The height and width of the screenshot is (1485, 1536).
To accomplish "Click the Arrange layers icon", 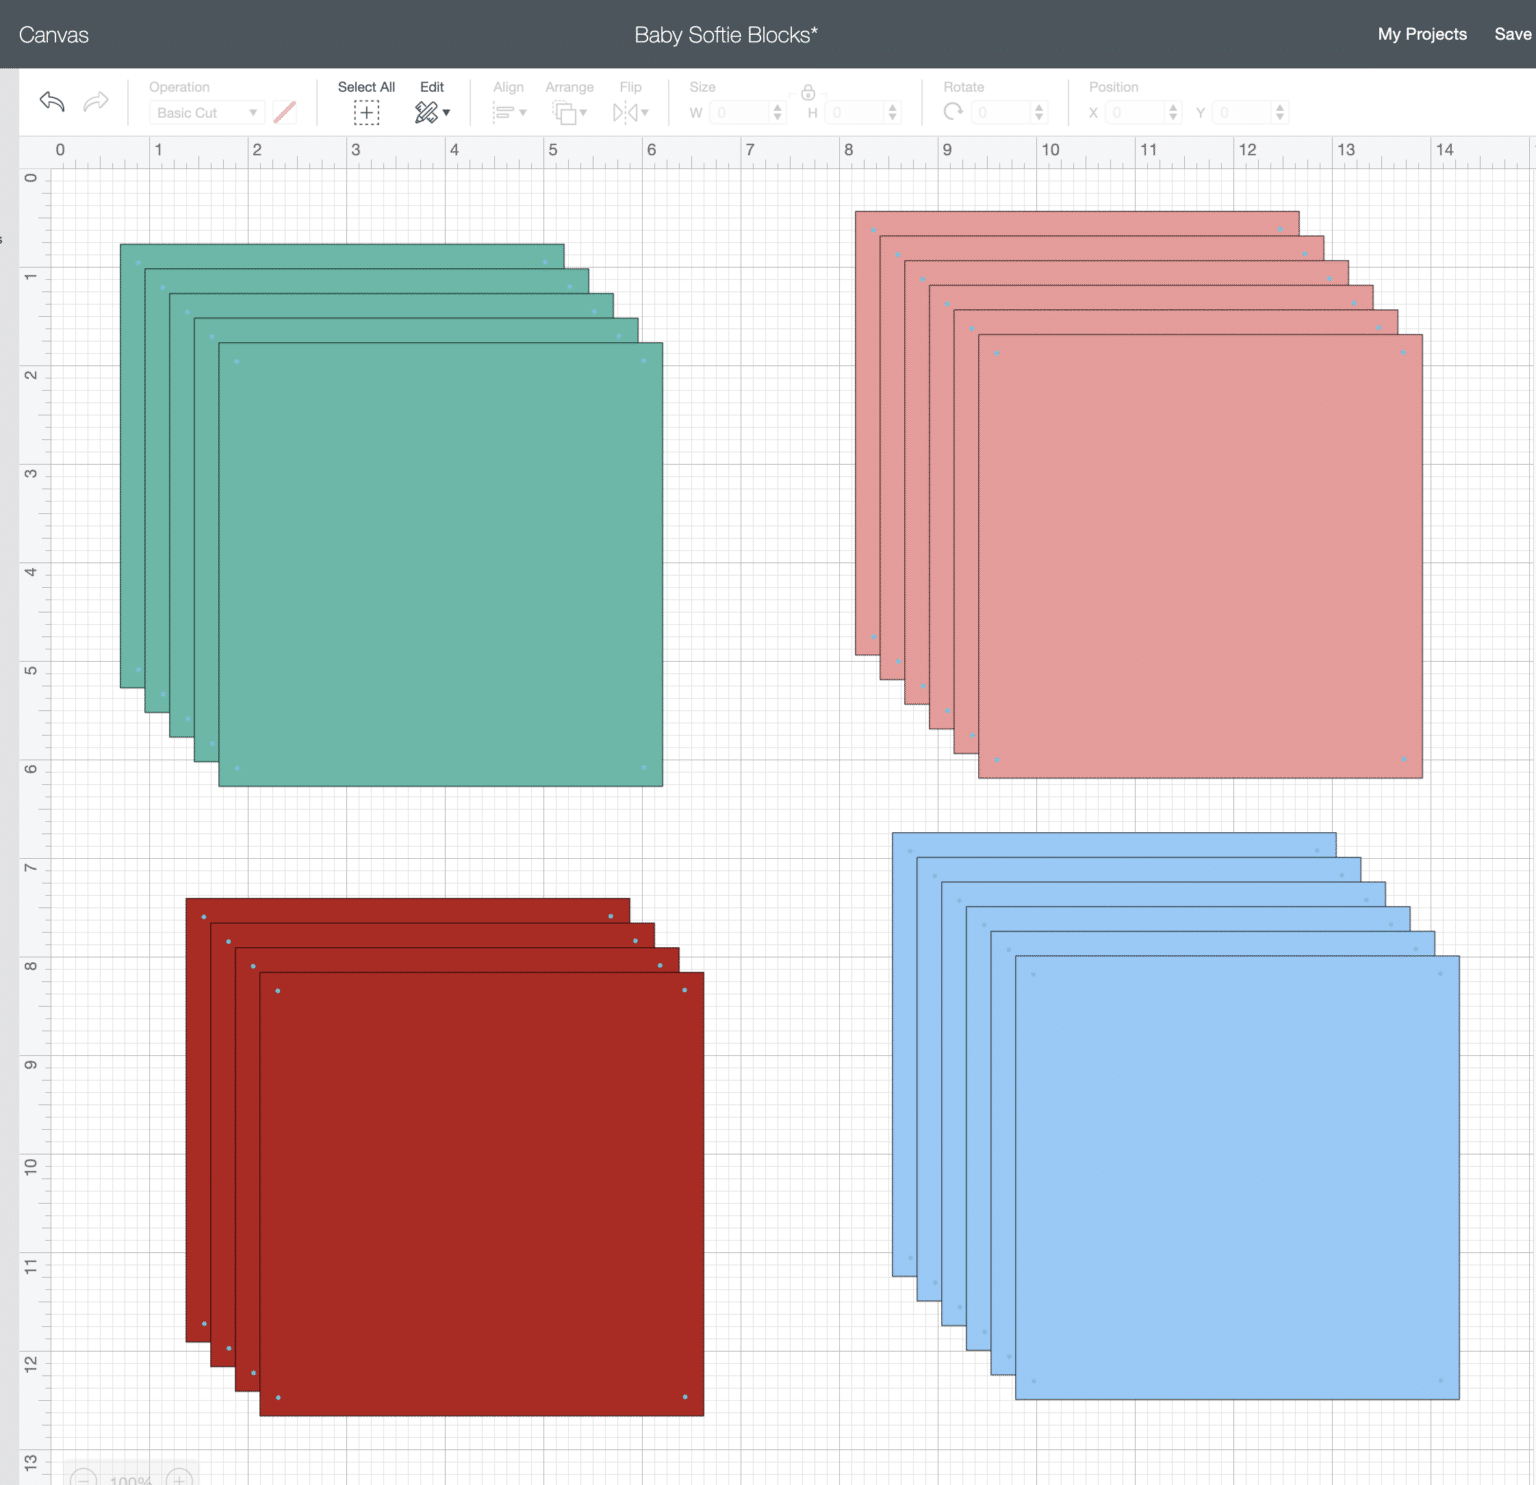I will [568, 112].
